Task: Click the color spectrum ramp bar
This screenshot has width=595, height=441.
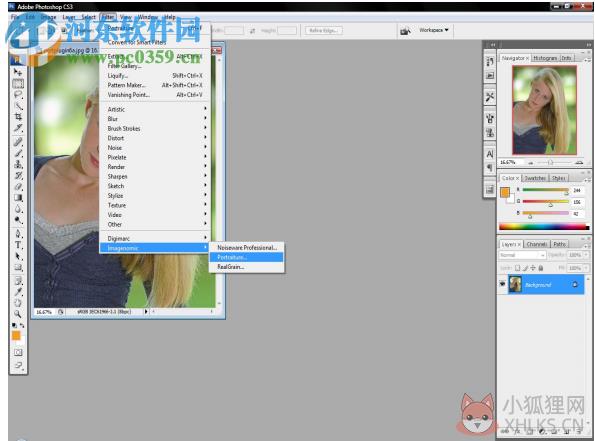Action: coord(544,227)
